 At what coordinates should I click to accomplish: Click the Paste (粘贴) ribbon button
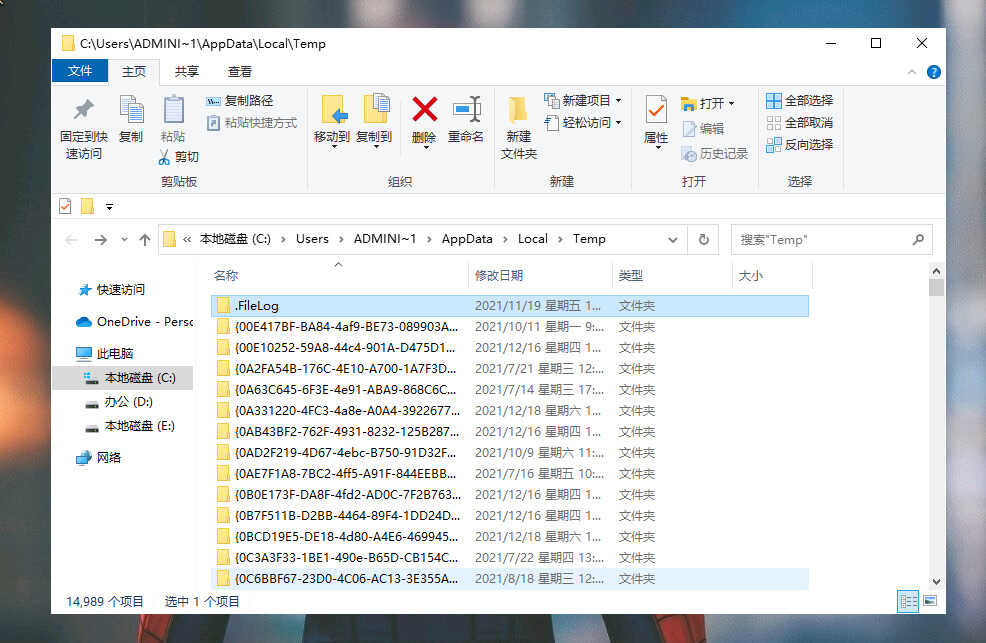(173, 119)
